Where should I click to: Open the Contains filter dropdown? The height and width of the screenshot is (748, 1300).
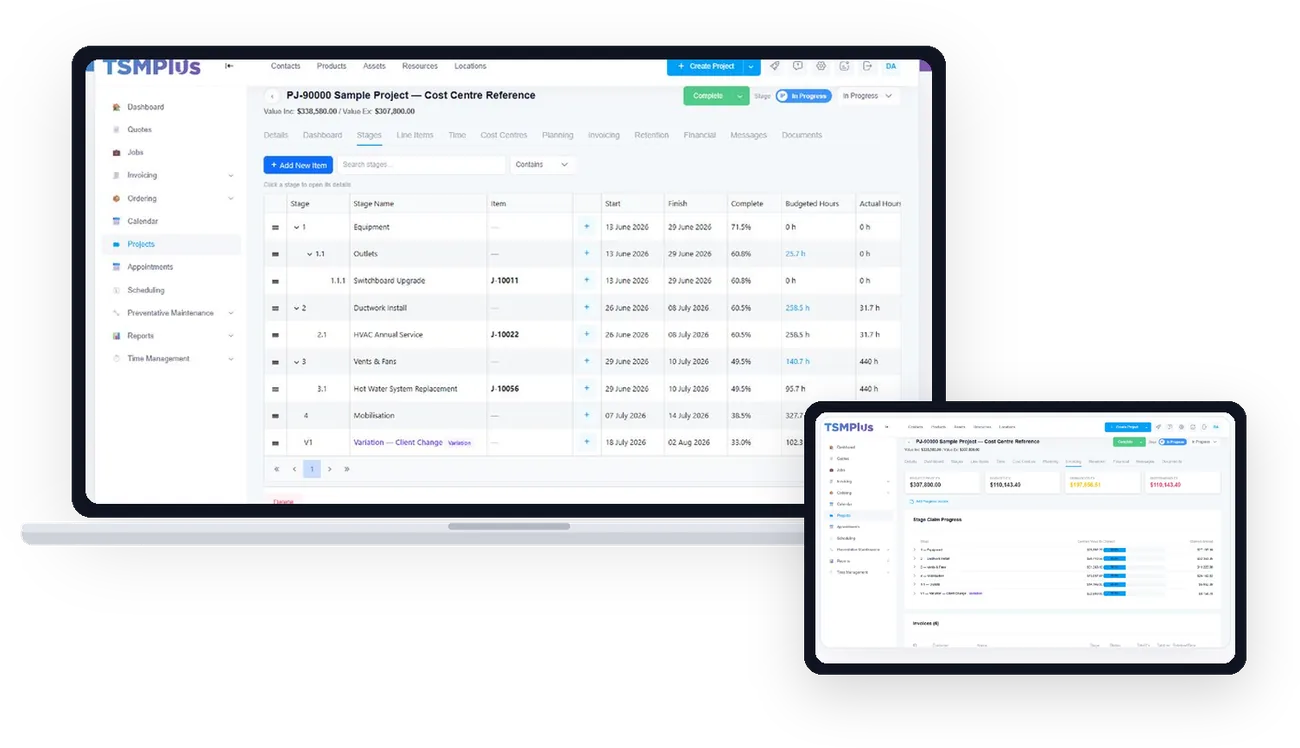[x=543, y=165]
